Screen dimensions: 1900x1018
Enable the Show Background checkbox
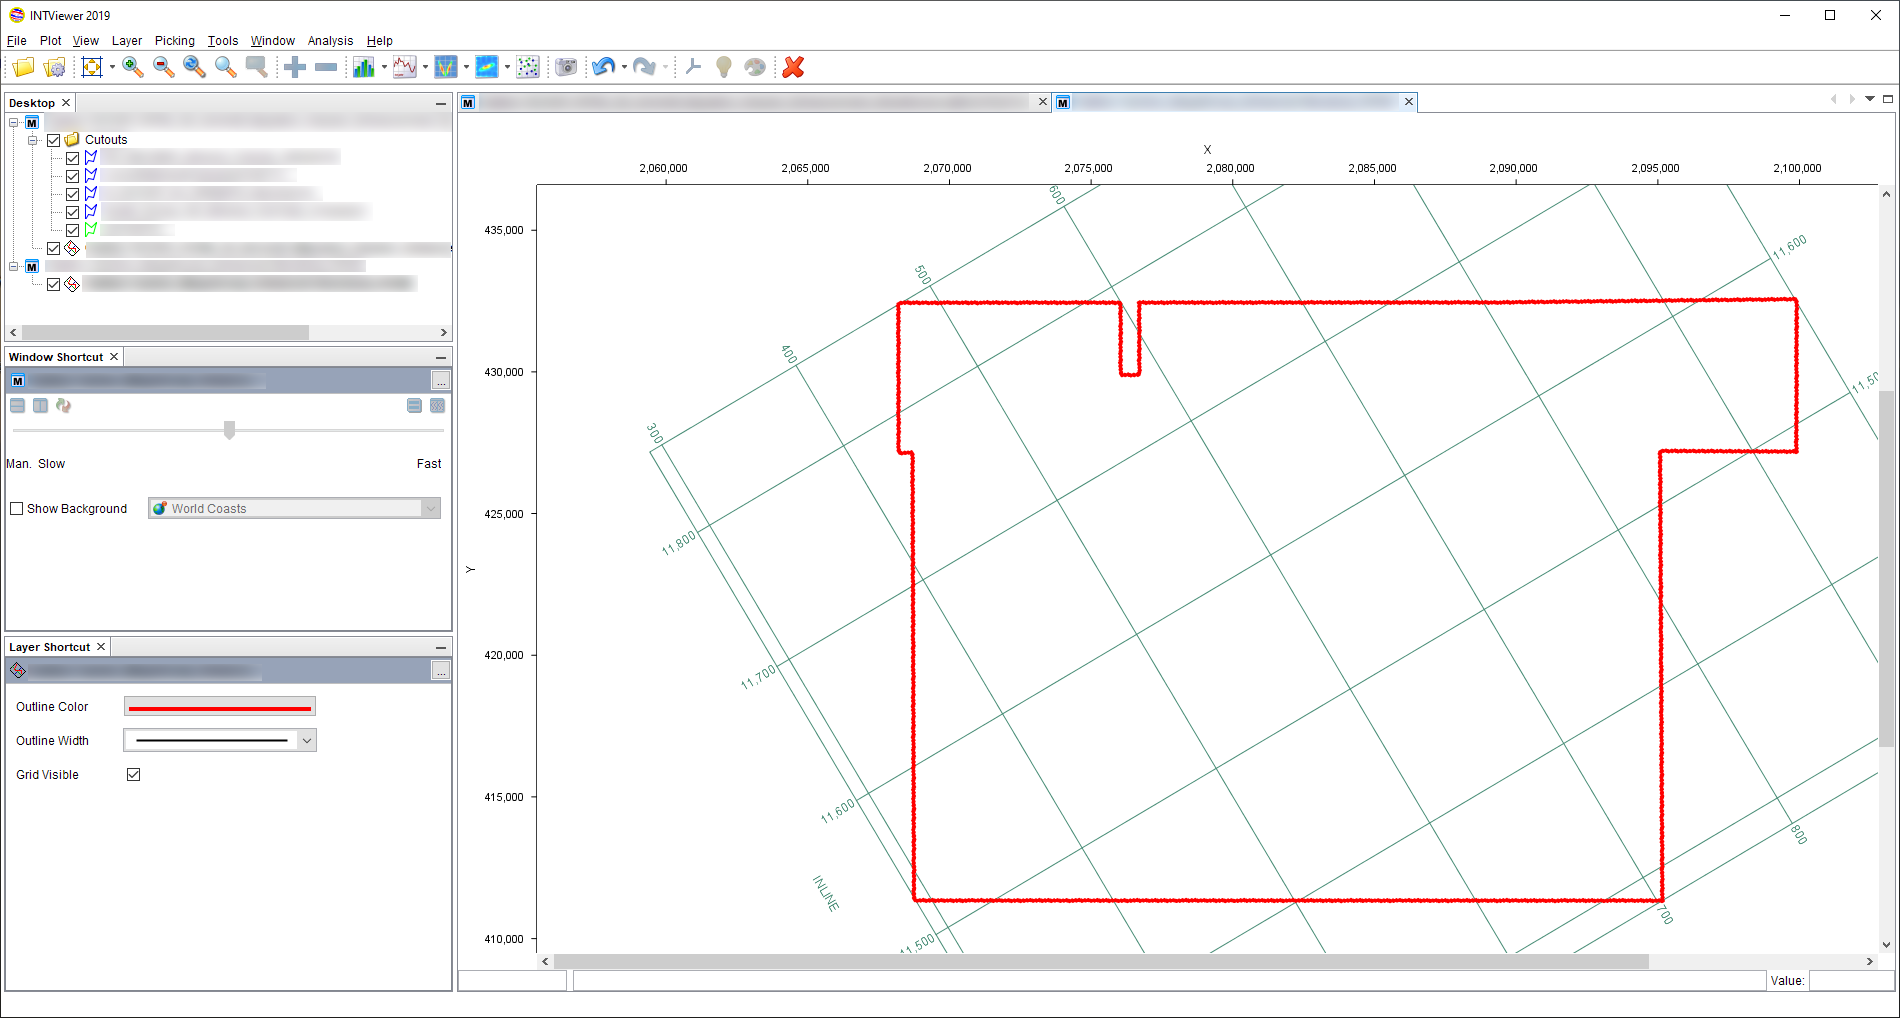[17, 508]
